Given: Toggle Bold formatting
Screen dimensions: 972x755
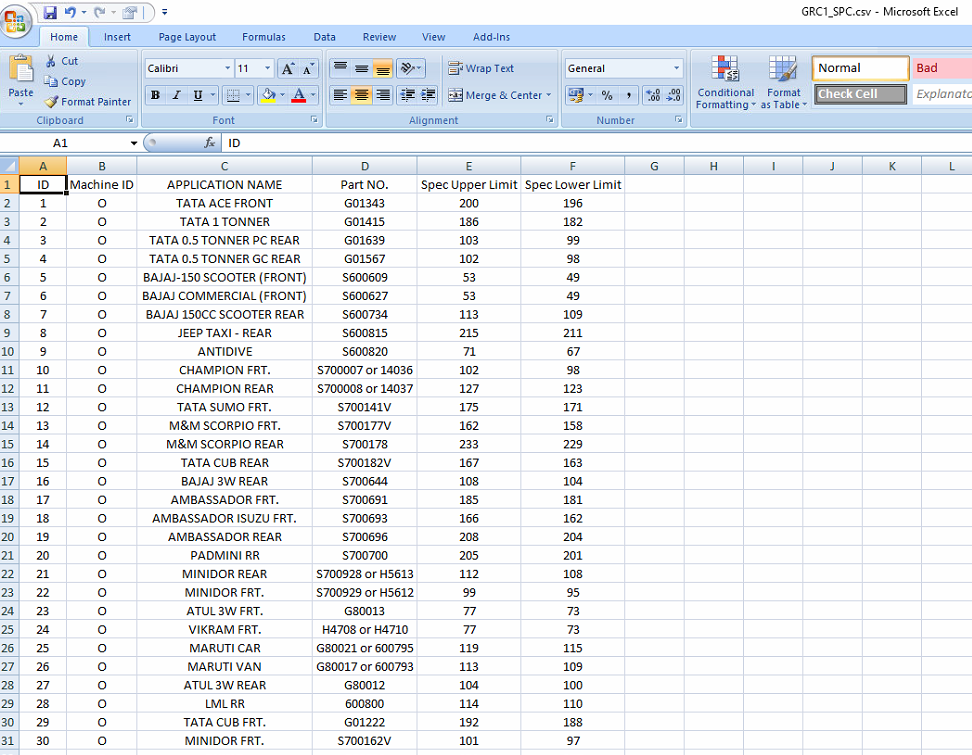Looking at the screenshot, I should pyautogui.click(x=155, y=96).
